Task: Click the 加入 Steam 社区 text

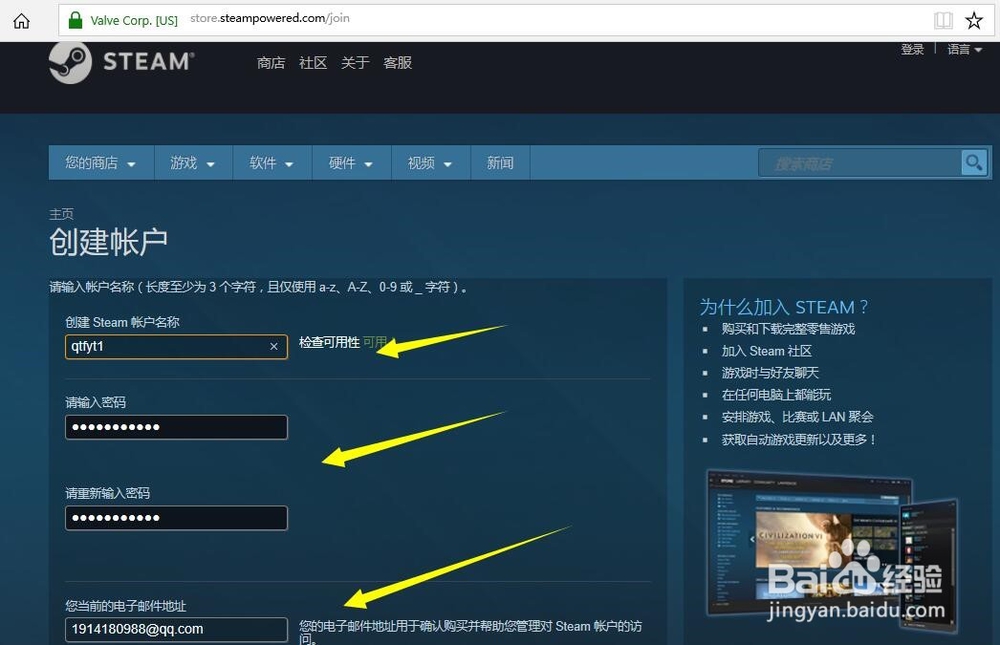Action: 767,351
